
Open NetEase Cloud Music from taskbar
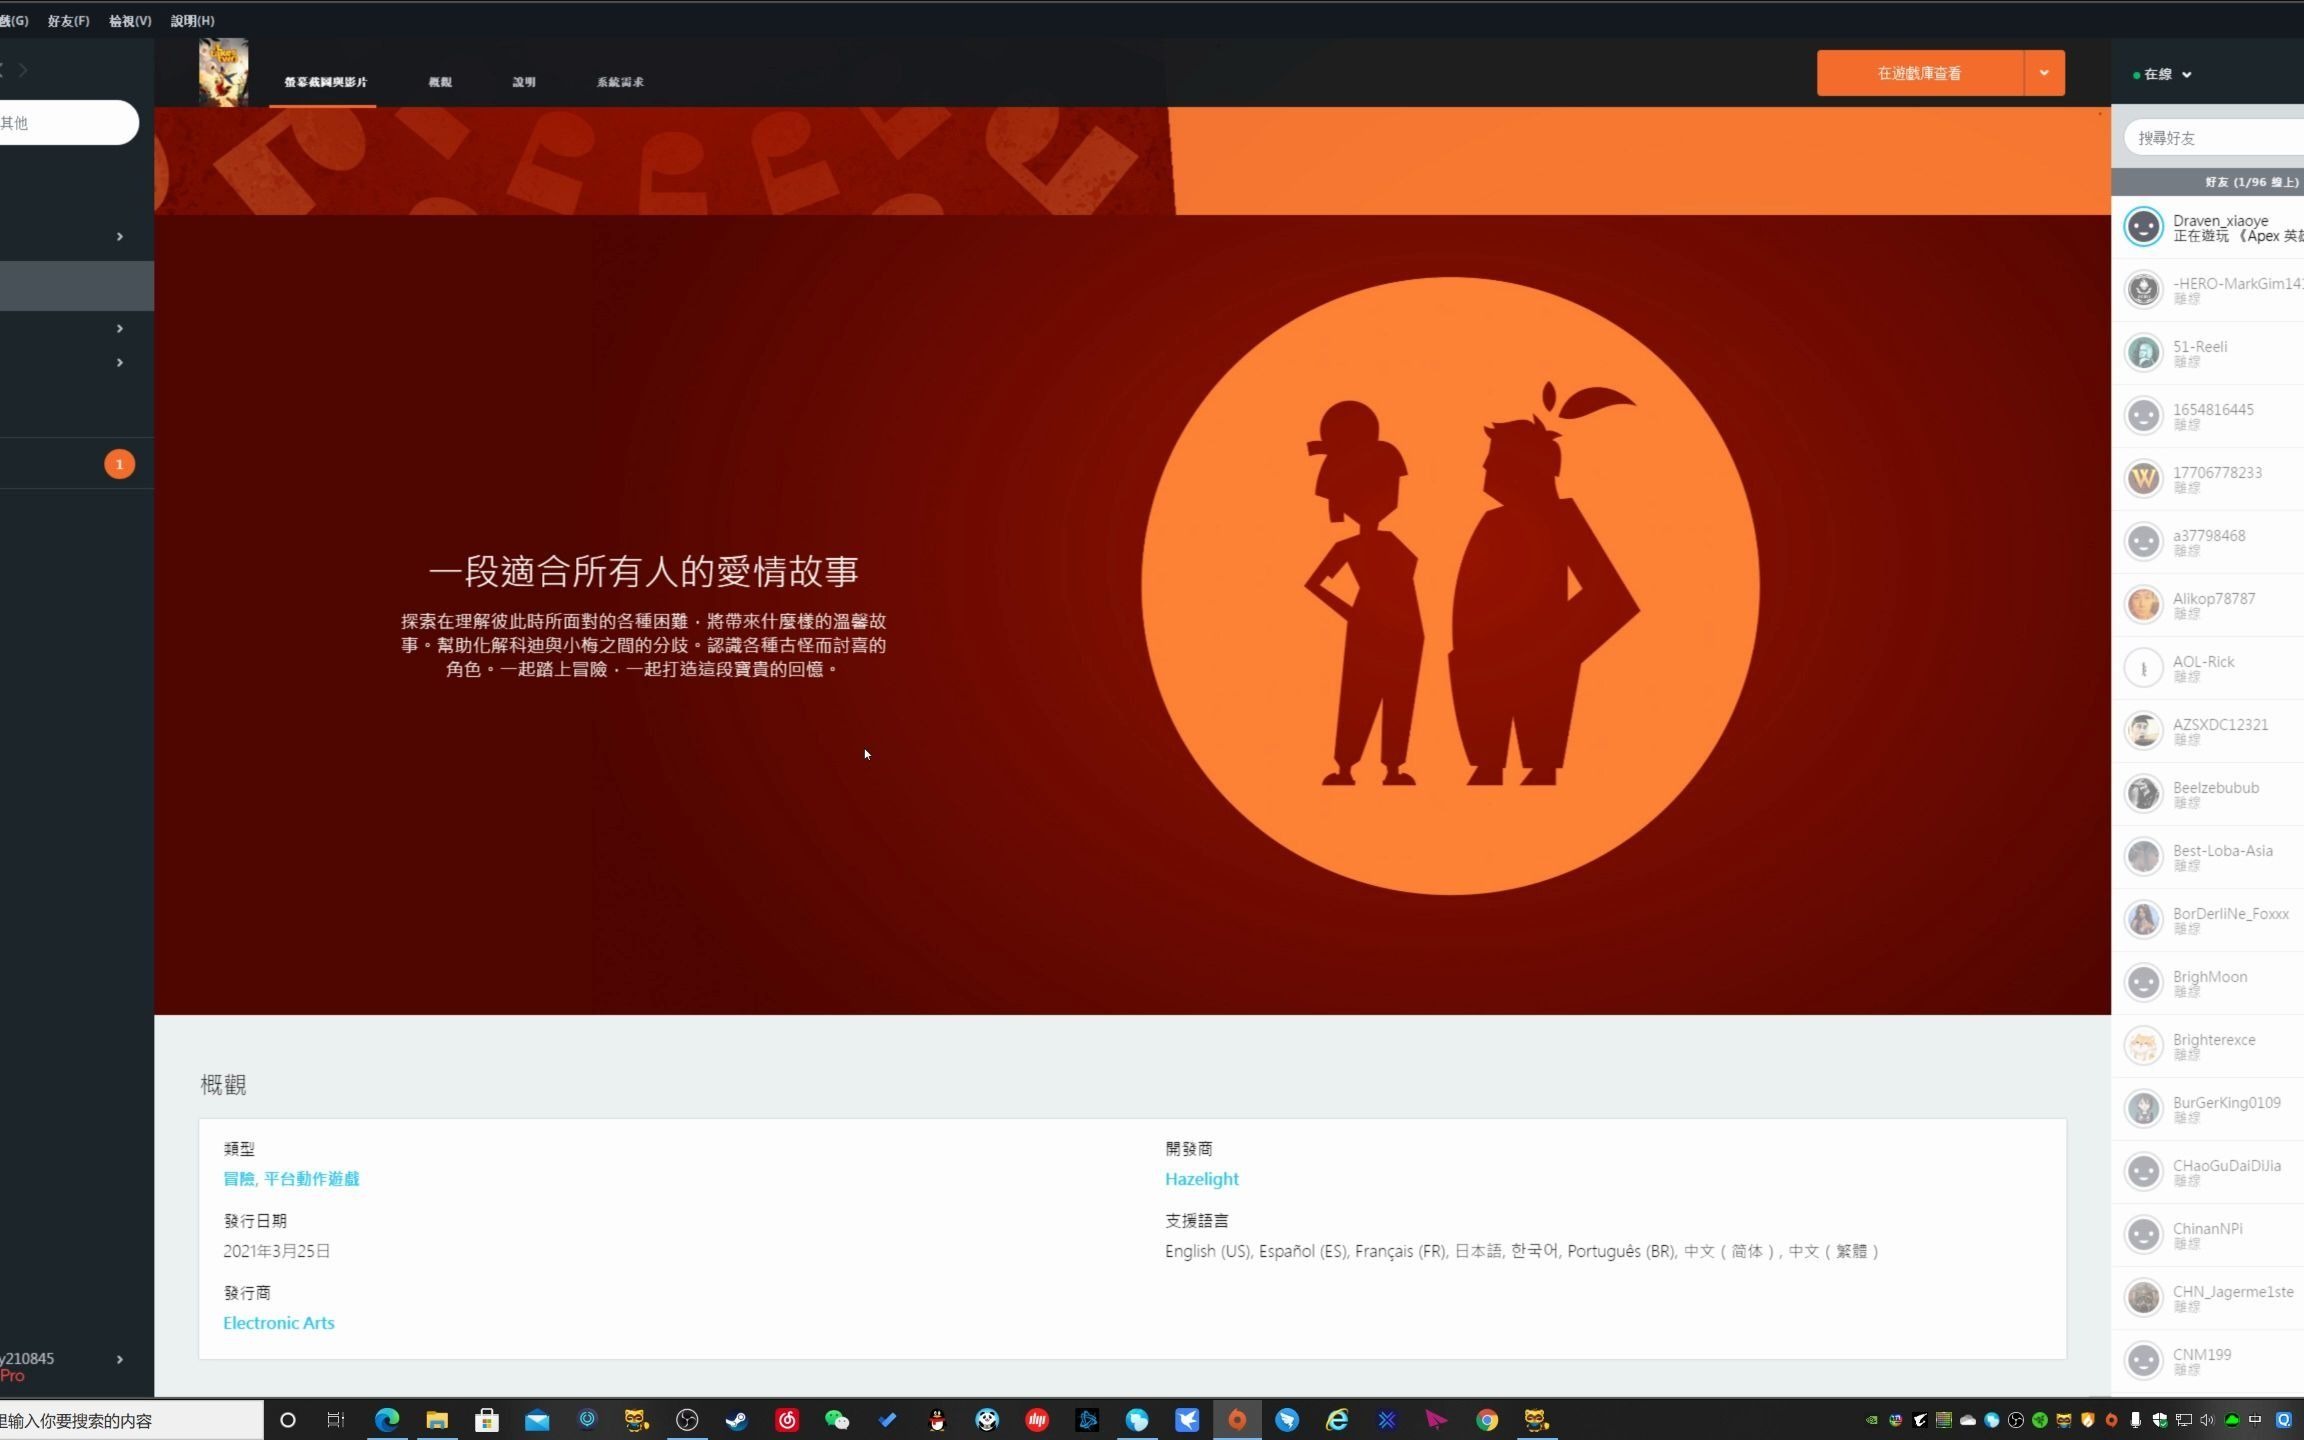[787, 1420]
